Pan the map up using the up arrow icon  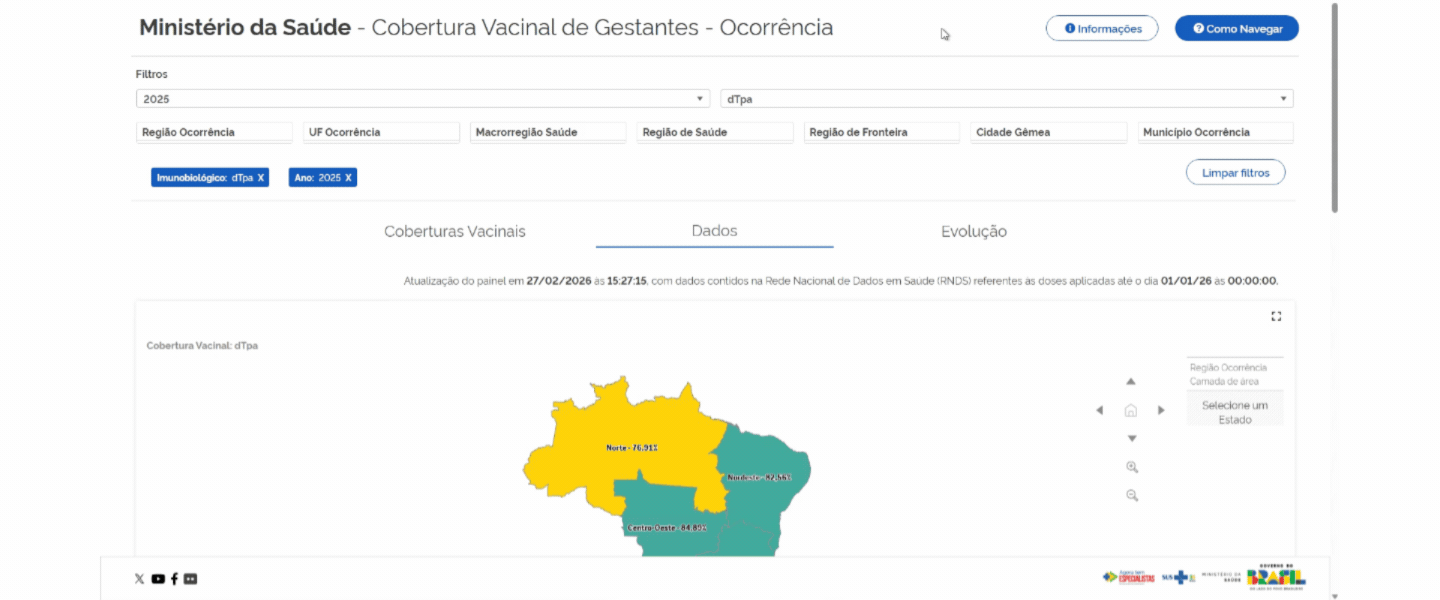click(x=1131, y=381)
